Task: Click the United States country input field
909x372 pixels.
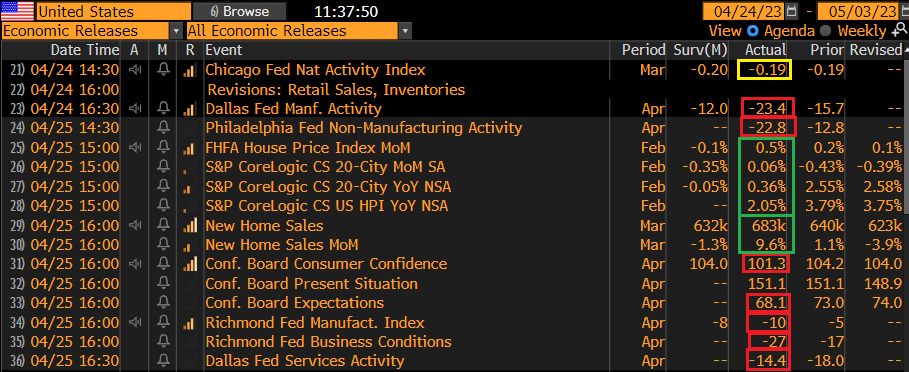Action: click(113, 11)
